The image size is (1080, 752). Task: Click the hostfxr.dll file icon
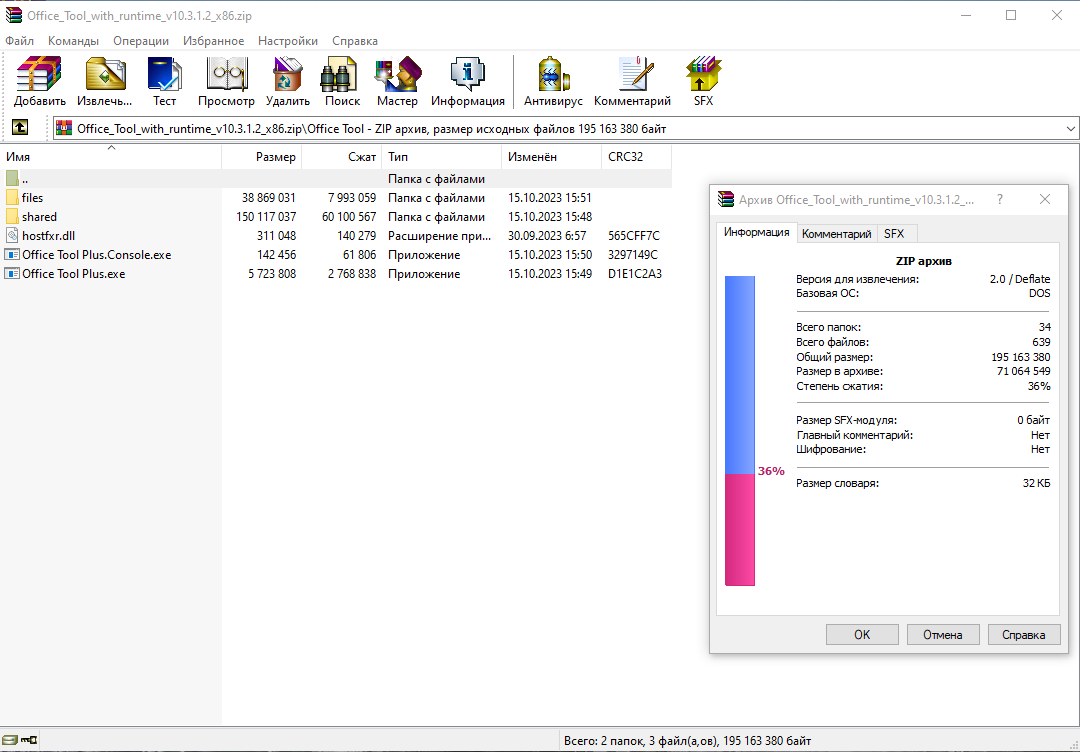(x=12, y=236)
